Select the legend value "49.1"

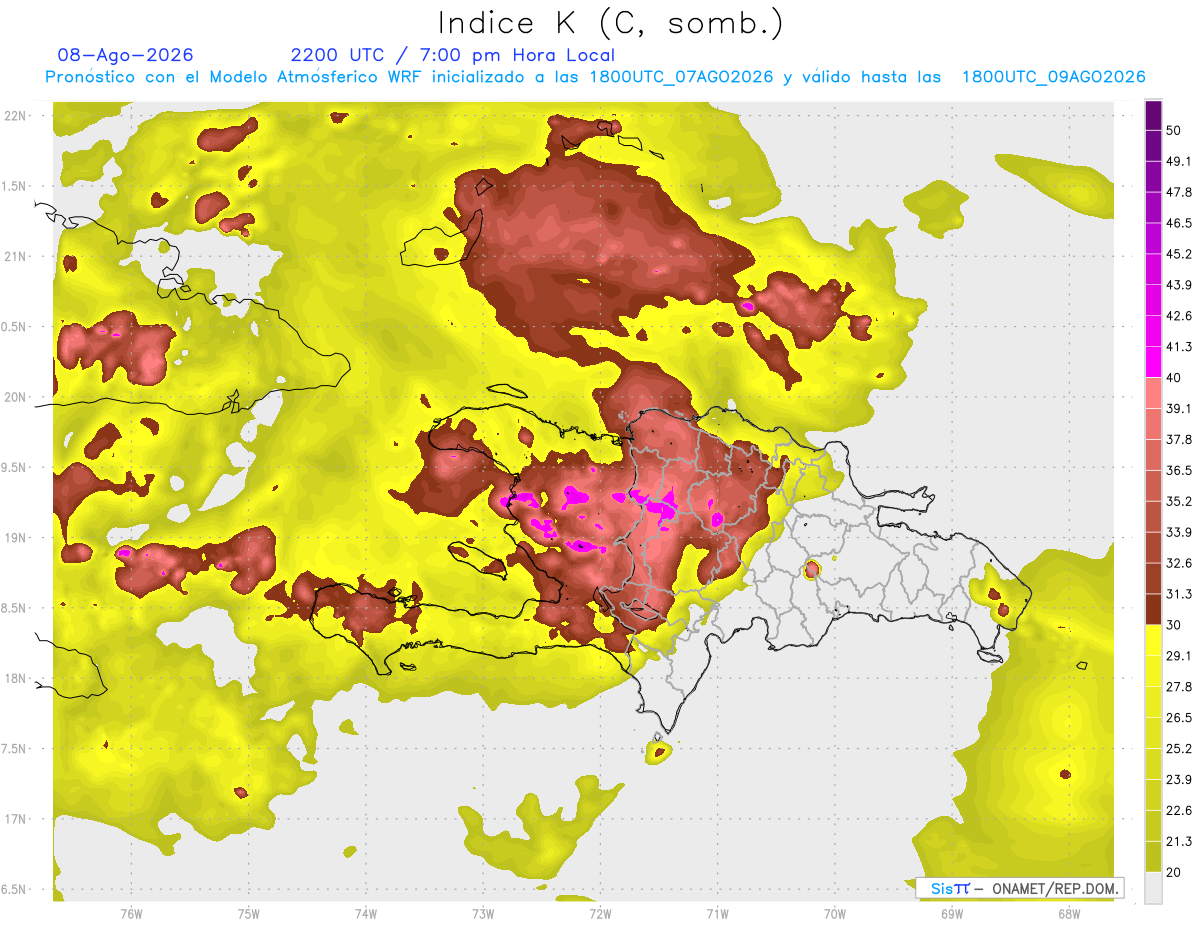1179,161
